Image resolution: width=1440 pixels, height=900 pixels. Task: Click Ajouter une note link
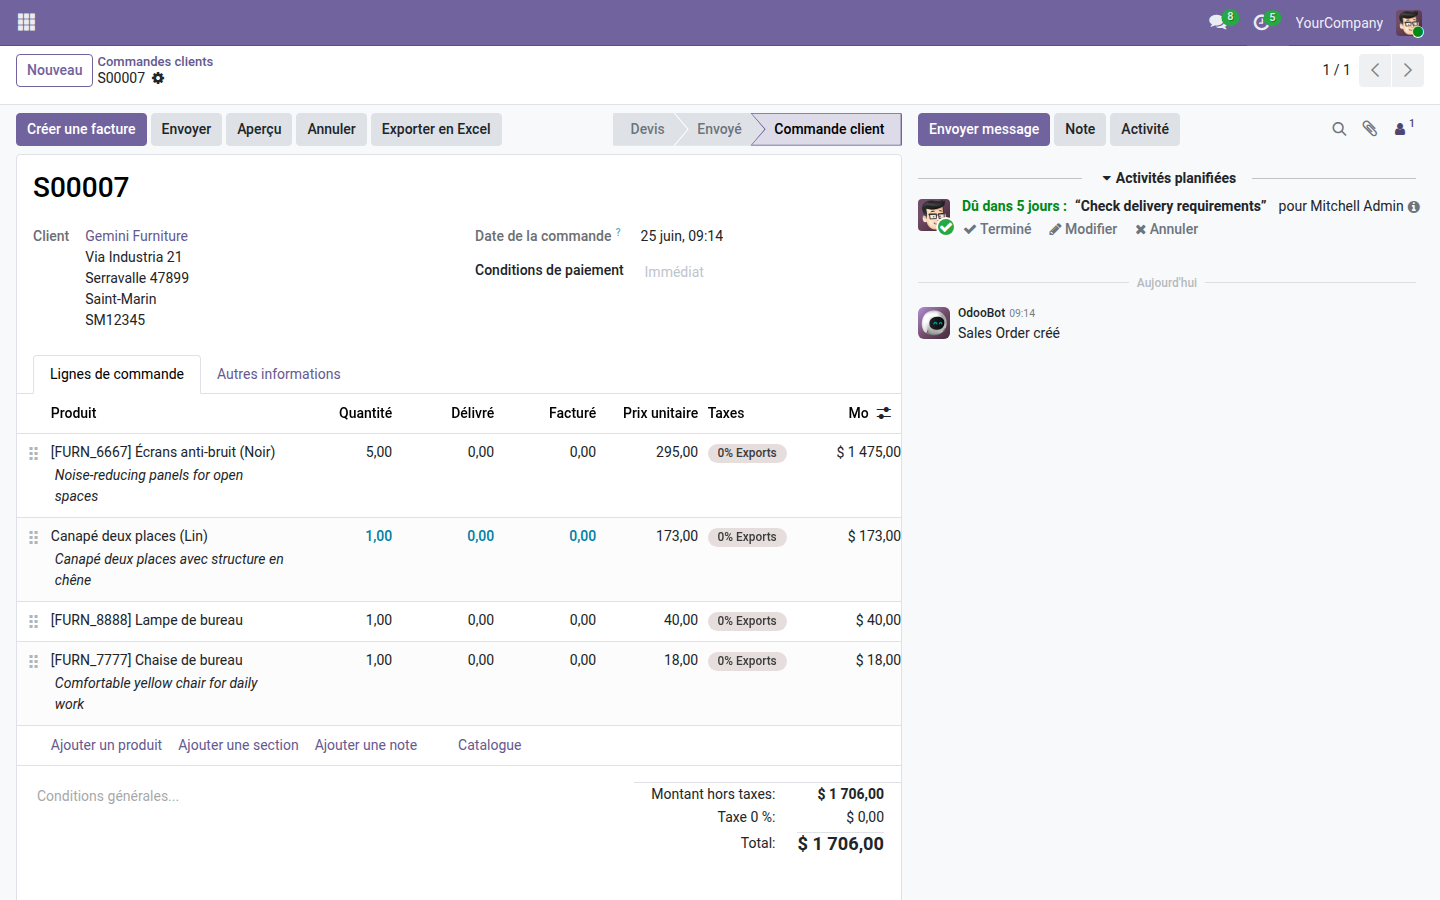coord(366,745)
